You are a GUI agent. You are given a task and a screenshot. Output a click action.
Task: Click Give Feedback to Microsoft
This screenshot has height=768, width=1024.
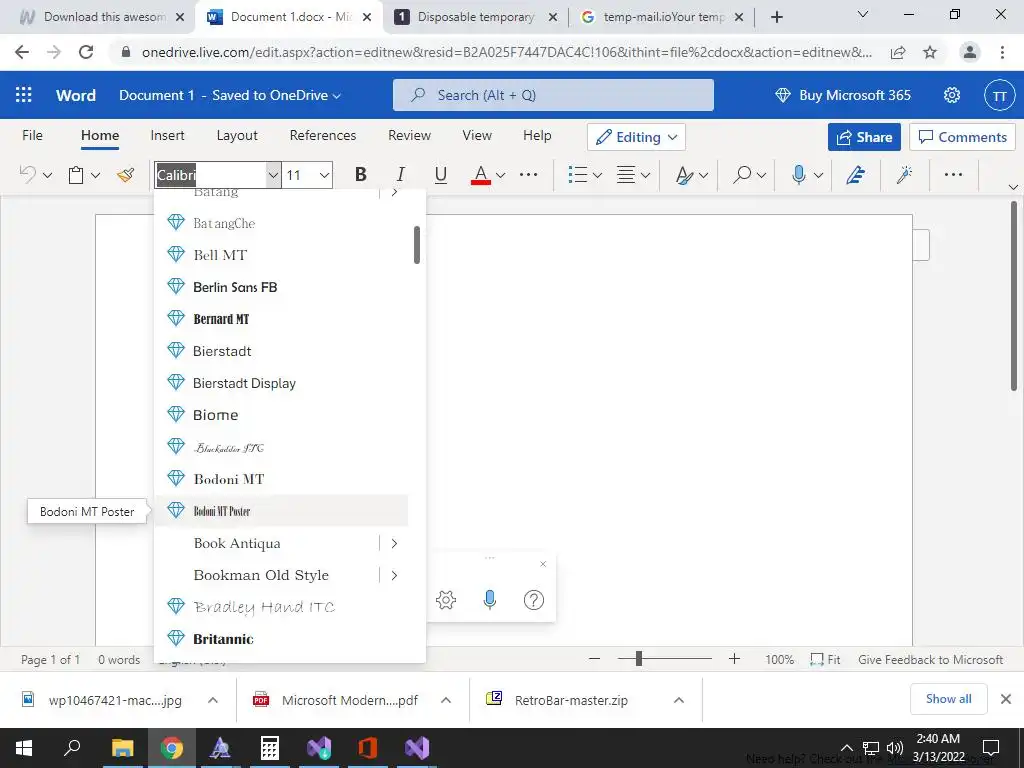[930, 660]
